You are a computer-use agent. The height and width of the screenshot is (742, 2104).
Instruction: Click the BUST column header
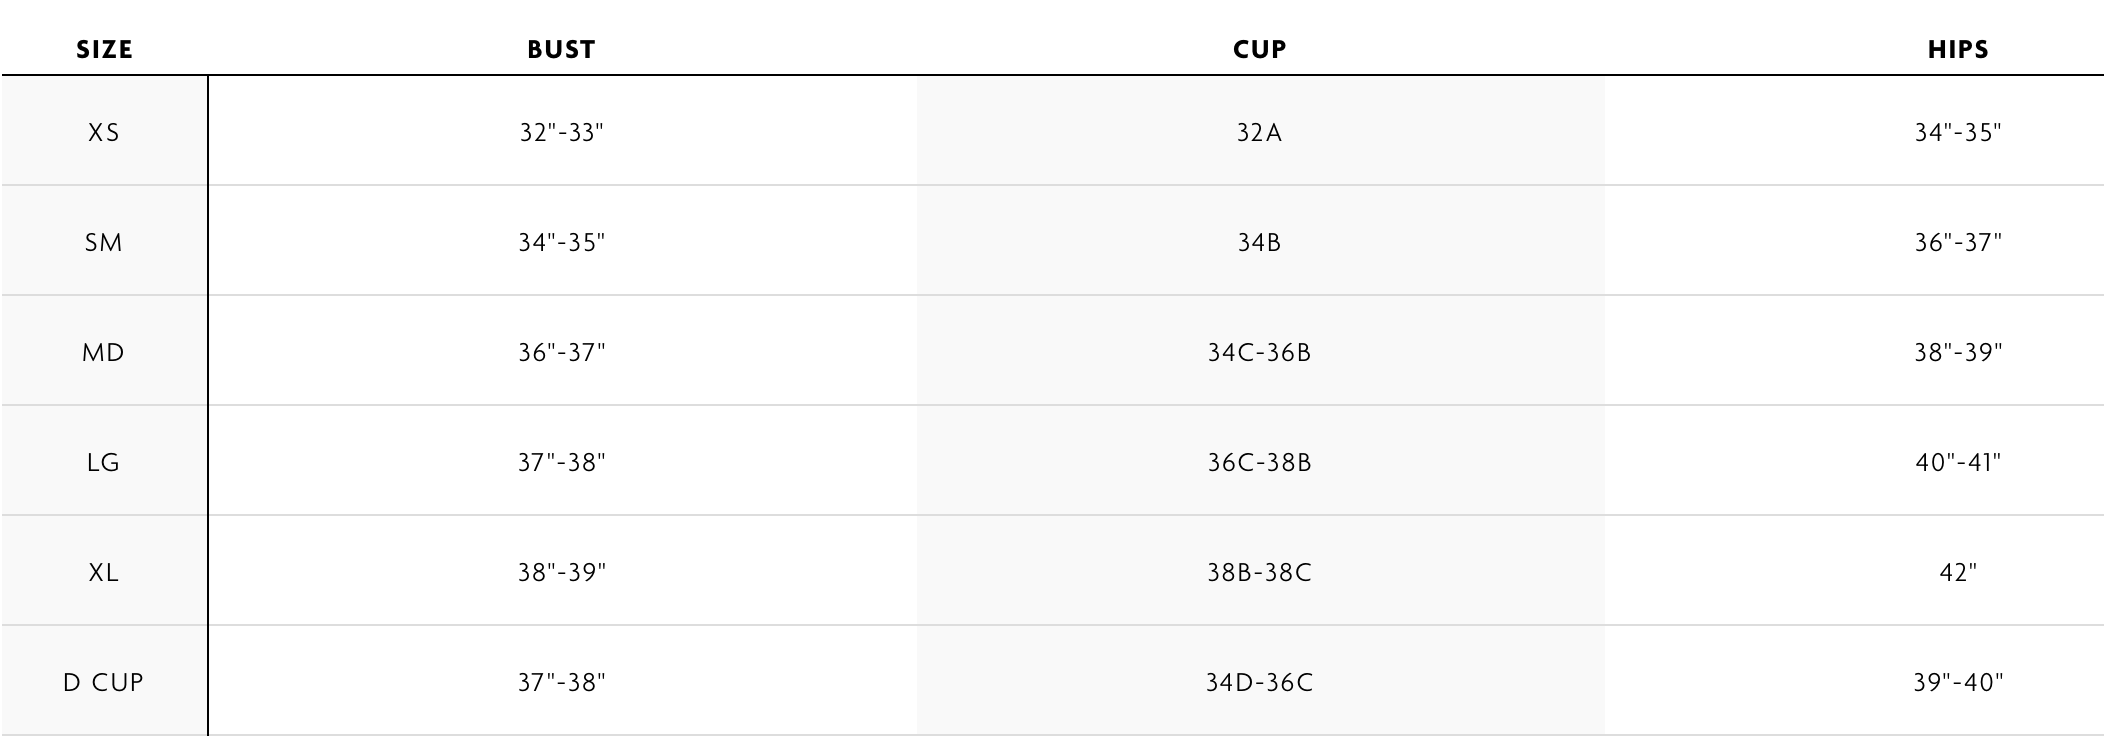pyautogui.click(x=561, y=50)
